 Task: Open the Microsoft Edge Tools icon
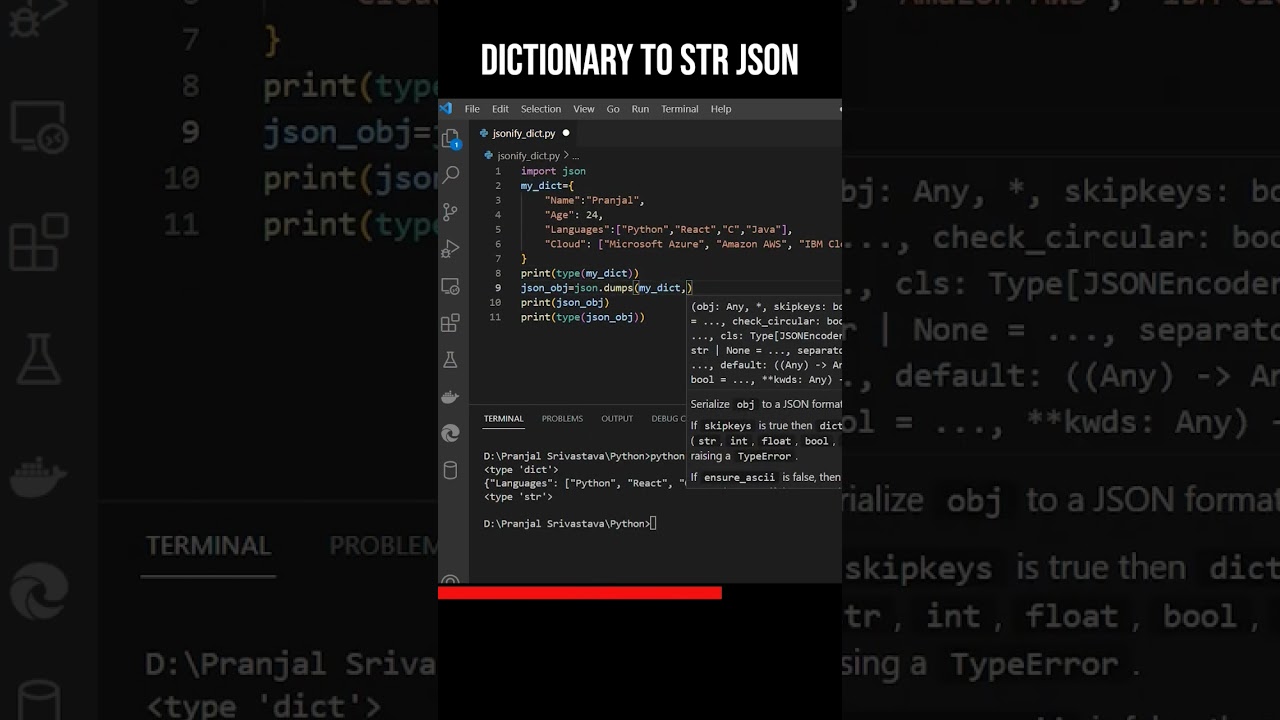pos(451,433)
